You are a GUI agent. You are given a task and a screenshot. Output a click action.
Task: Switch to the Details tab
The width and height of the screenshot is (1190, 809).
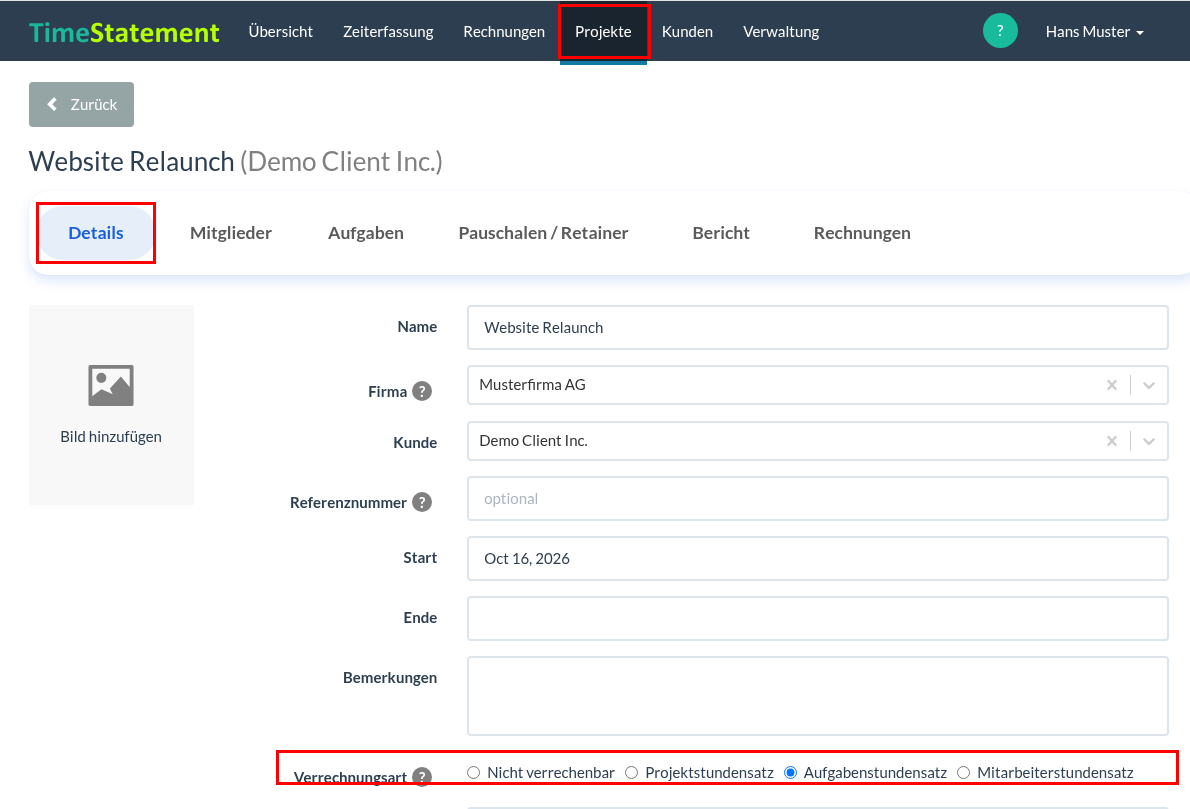[x=96, y=233]
